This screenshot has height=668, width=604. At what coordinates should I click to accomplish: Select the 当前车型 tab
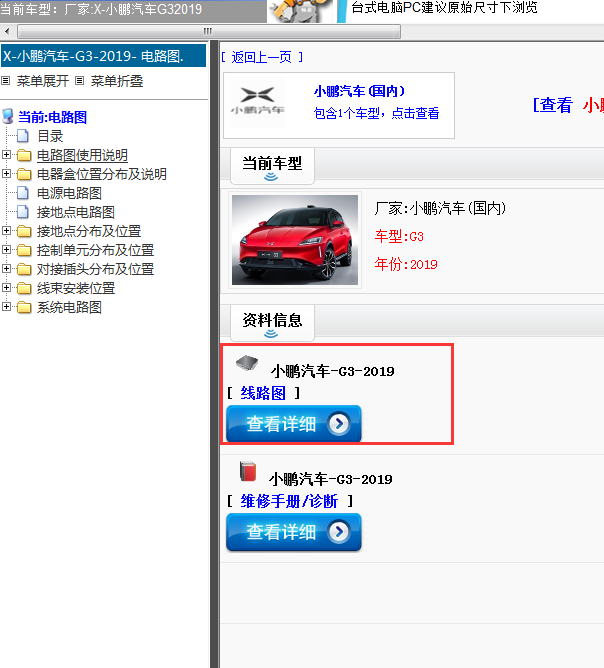coord(272,165)
